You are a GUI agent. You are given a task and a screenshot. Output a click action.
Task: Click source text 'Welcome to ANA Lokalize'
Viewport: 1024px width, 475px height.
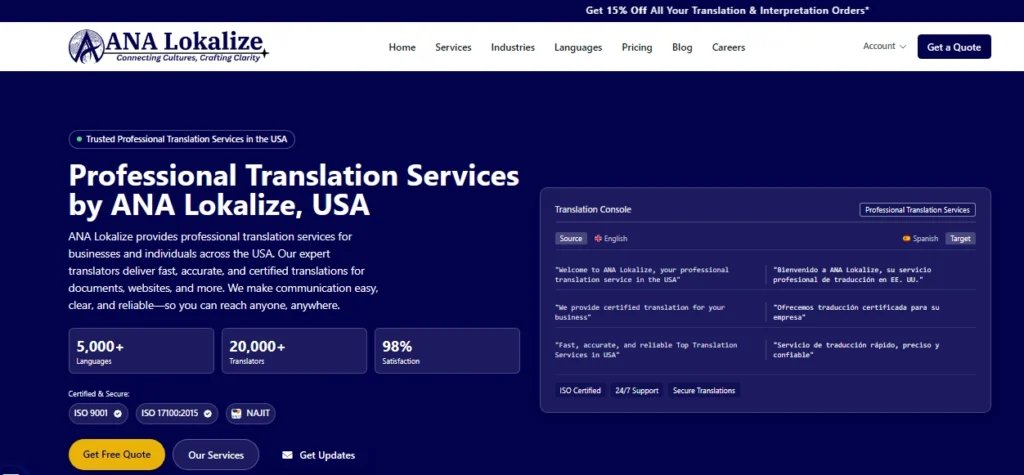coord(642,274)
